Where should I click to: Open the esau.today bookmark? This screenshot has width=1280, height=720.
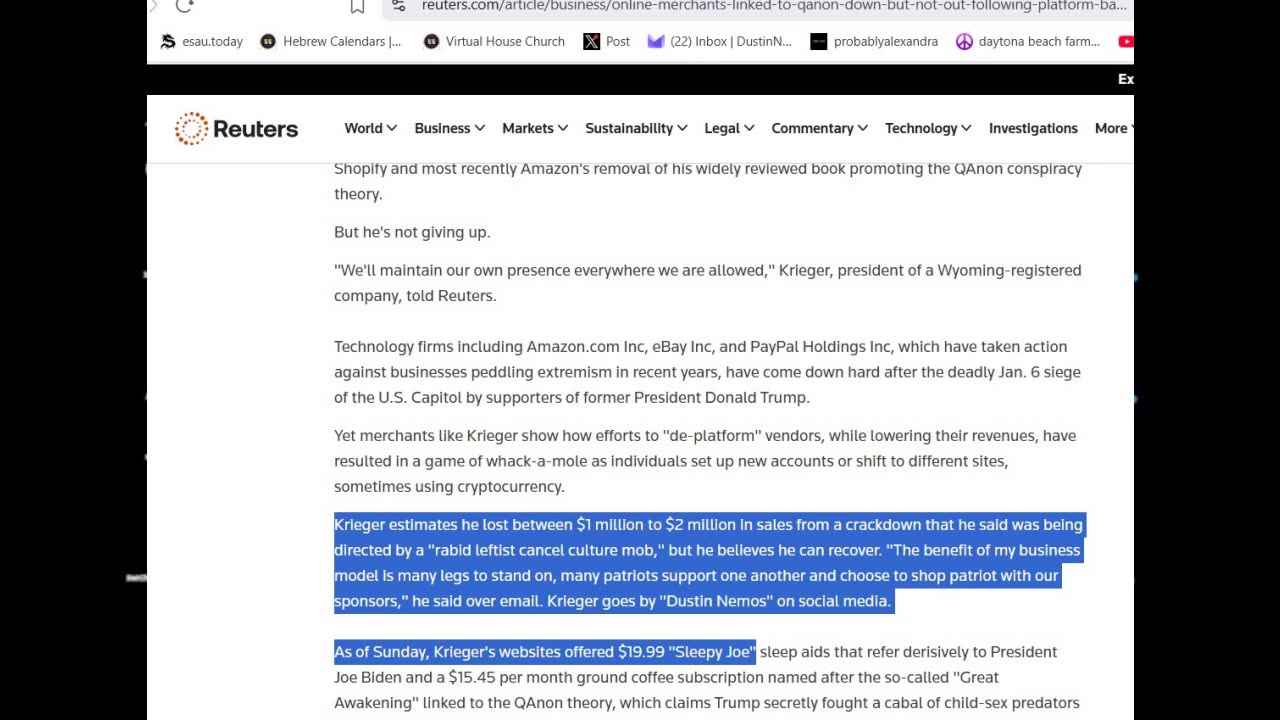(202, 41)
